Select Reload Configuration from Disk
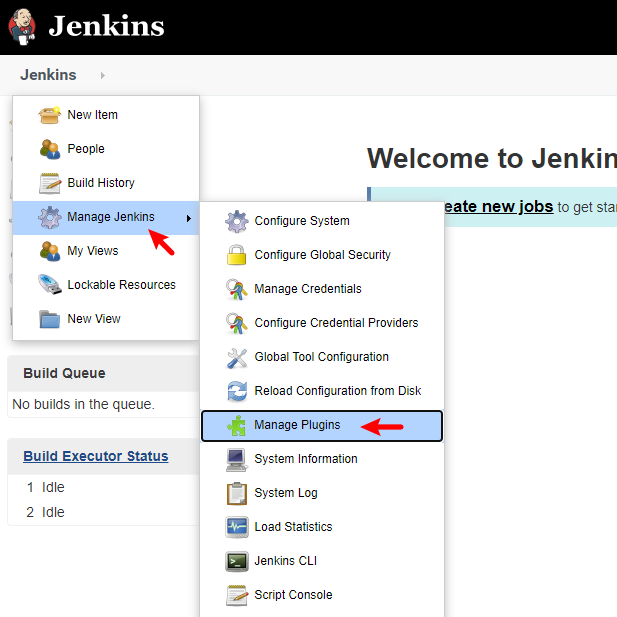The height and width of the screenshot is (617, 617). 322,391
